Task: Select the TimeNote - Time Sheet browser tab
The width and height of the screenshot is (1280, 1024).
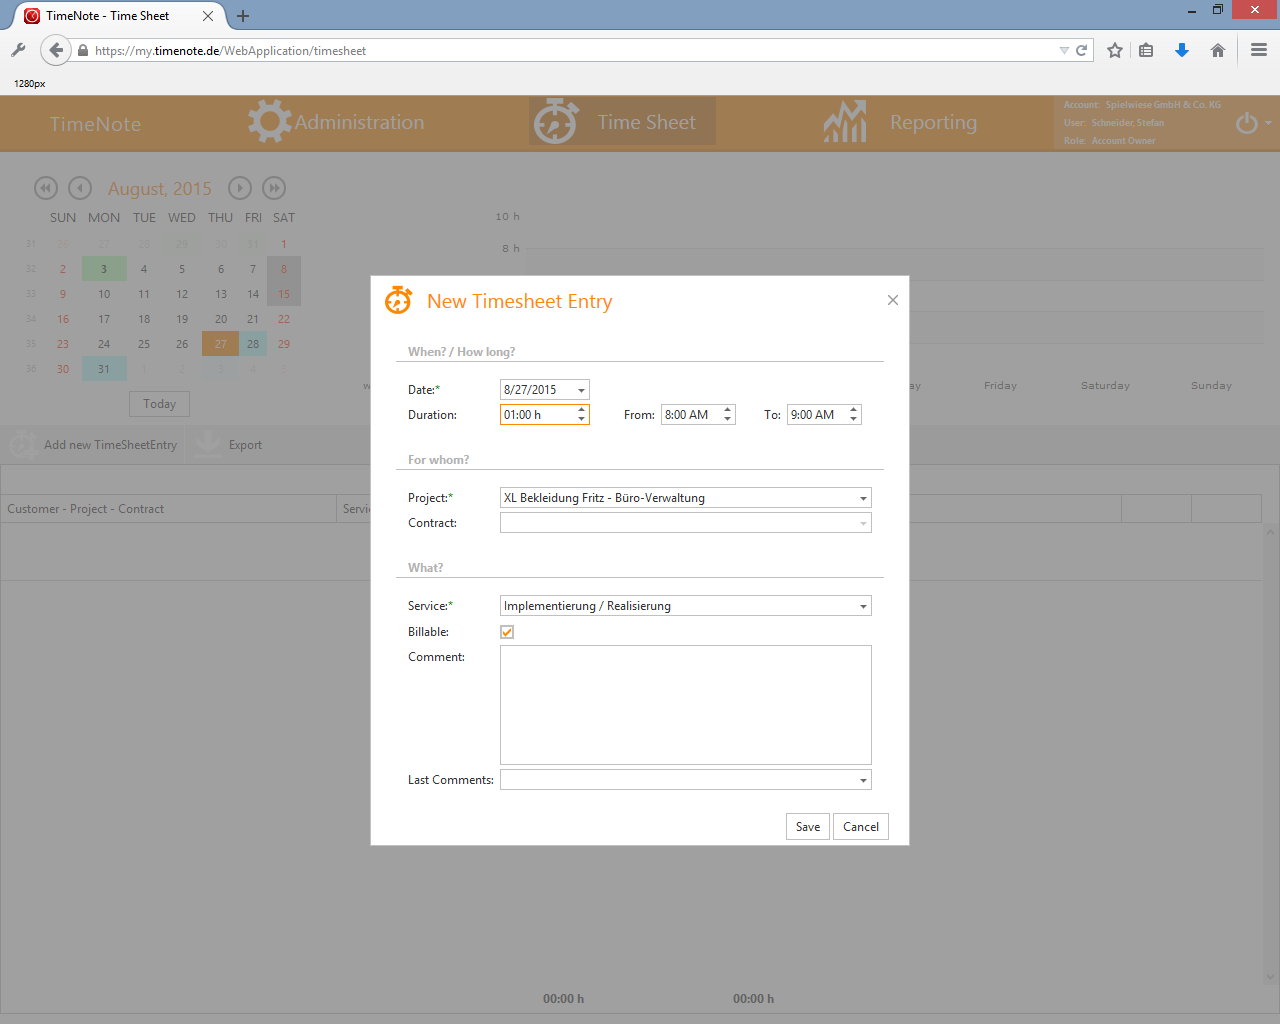Action: [x=108, y=16]
